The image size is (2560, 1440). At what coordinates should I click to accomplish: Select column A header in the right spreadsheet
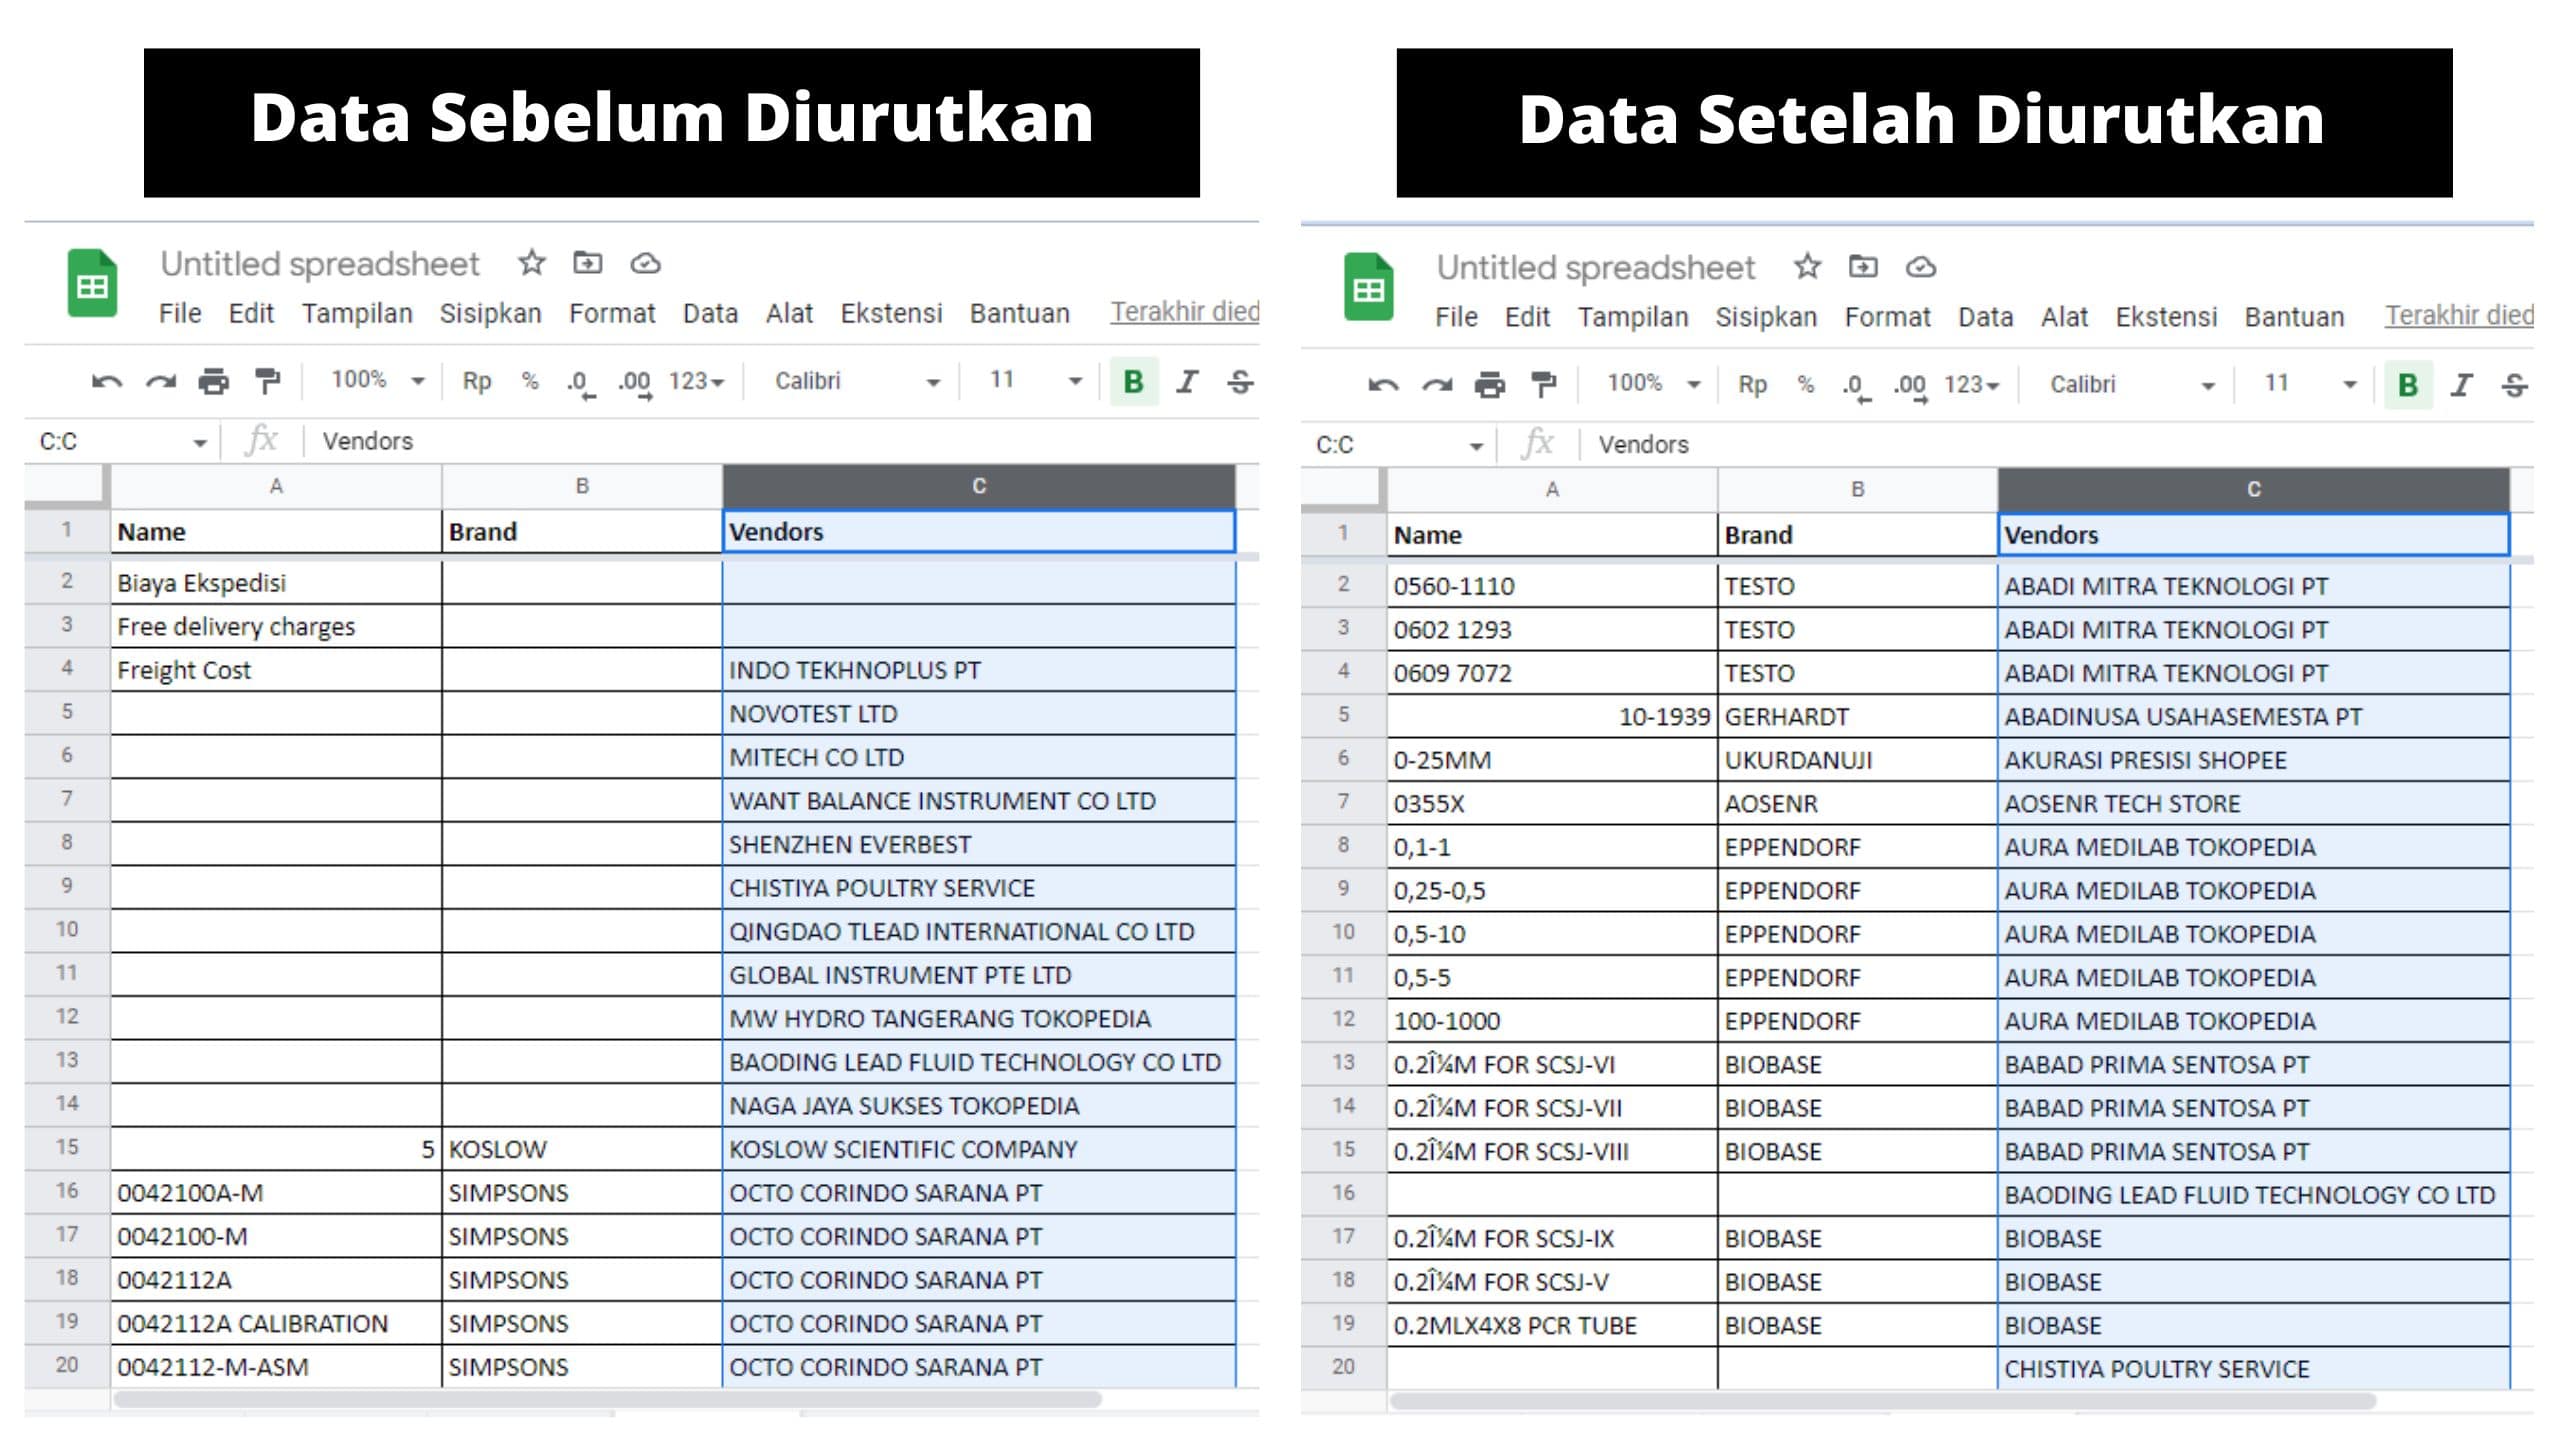1552,490
